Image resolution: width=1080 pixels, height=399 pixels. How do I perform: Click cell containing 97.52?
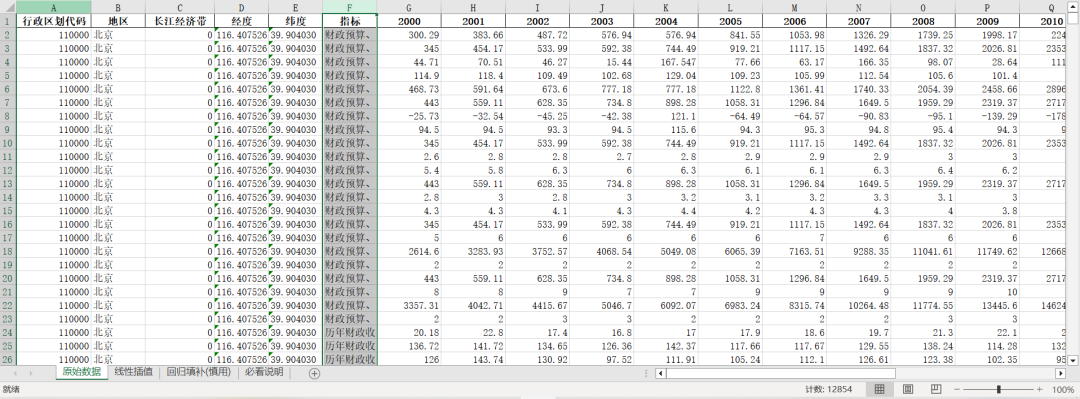(x=601, y=359)
